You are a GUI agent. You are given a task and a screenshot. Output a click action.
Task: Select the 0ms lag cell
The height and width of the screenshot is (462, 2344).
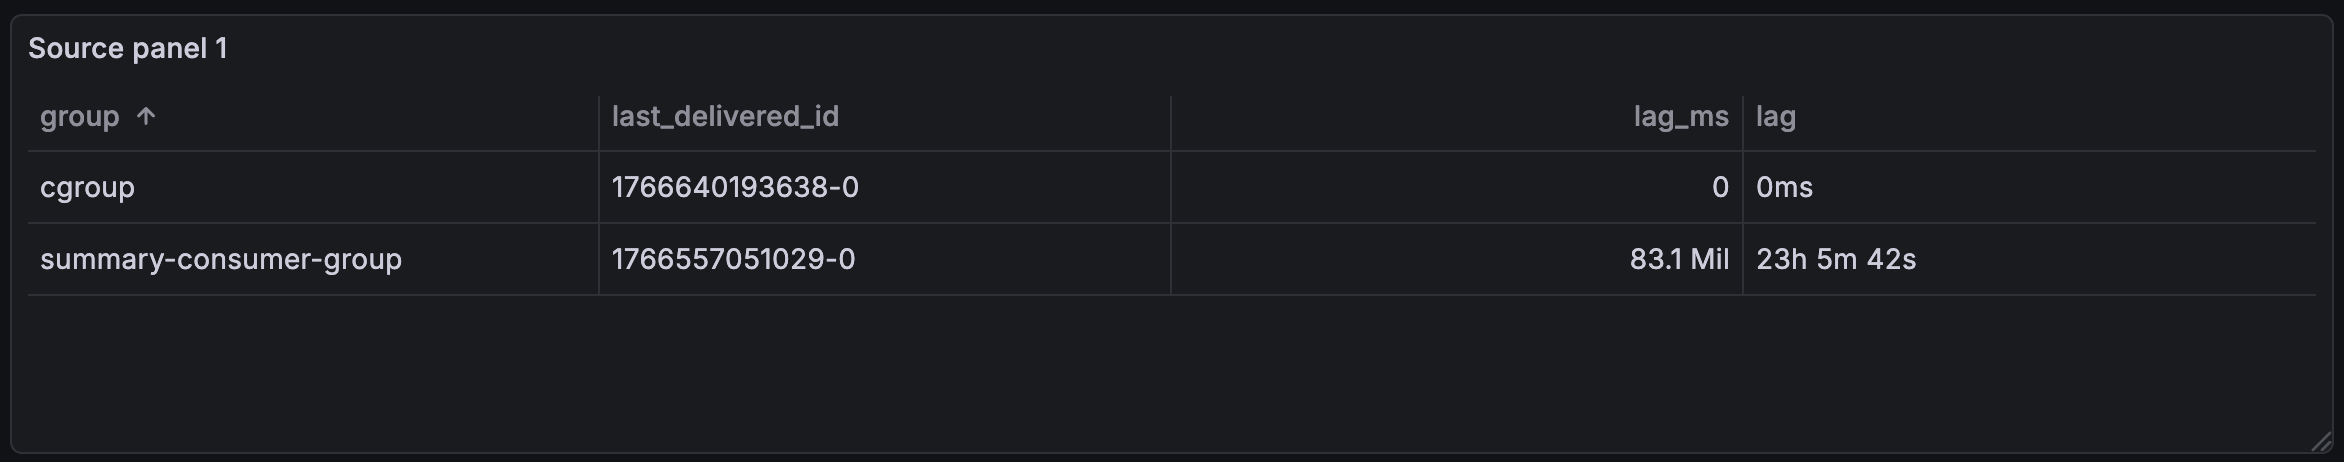pyautogui.click(x=1784, y=188)
